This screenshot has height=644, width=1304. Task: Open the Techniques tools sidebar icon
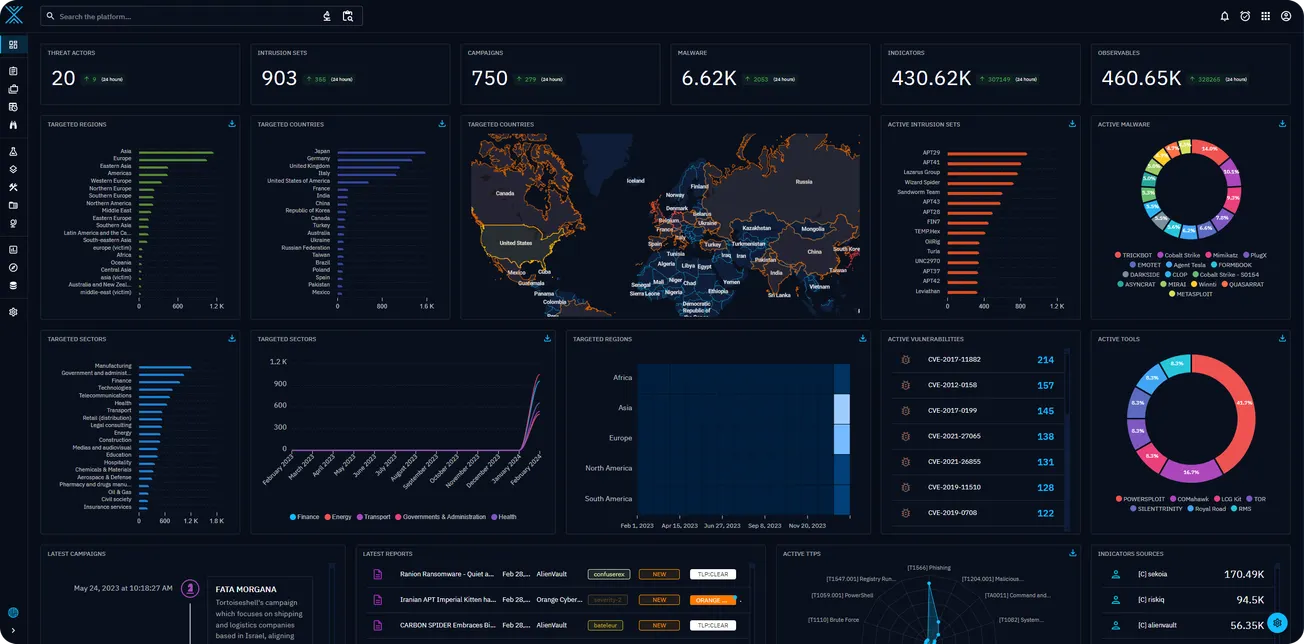click(13, 187)
